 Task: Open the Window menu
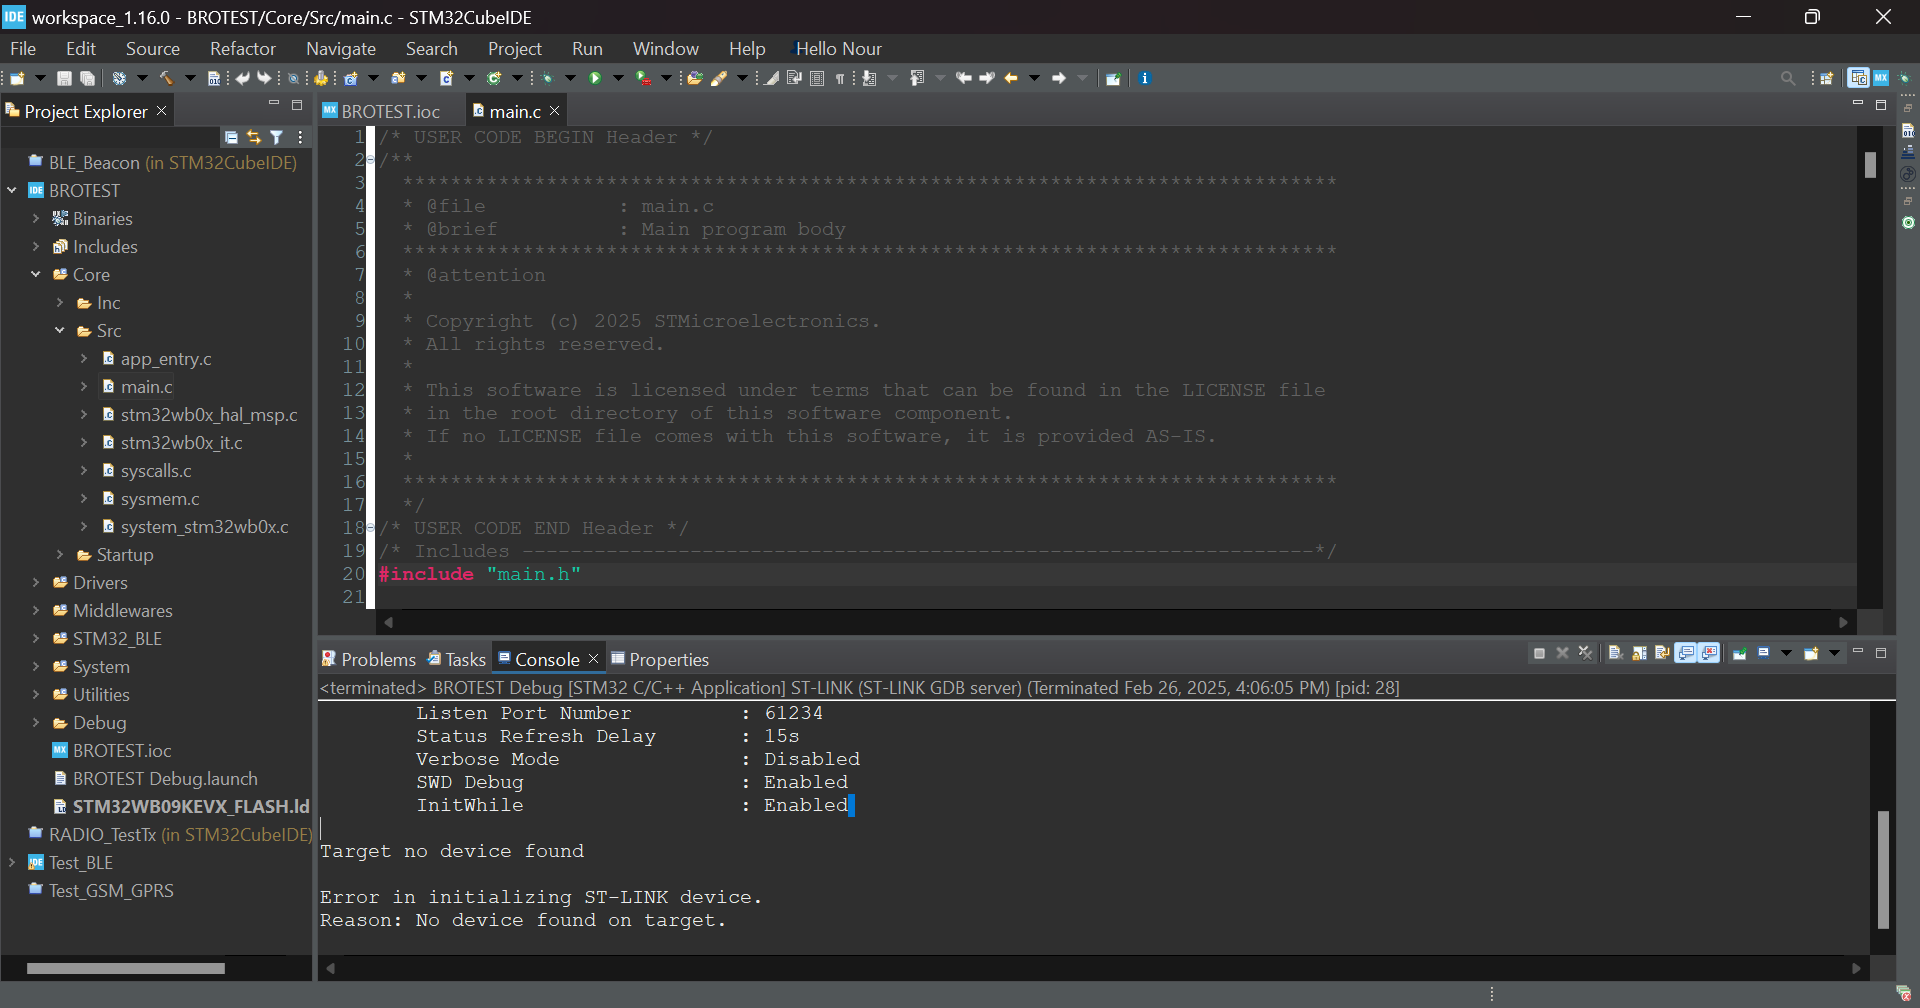coord(665,48)
